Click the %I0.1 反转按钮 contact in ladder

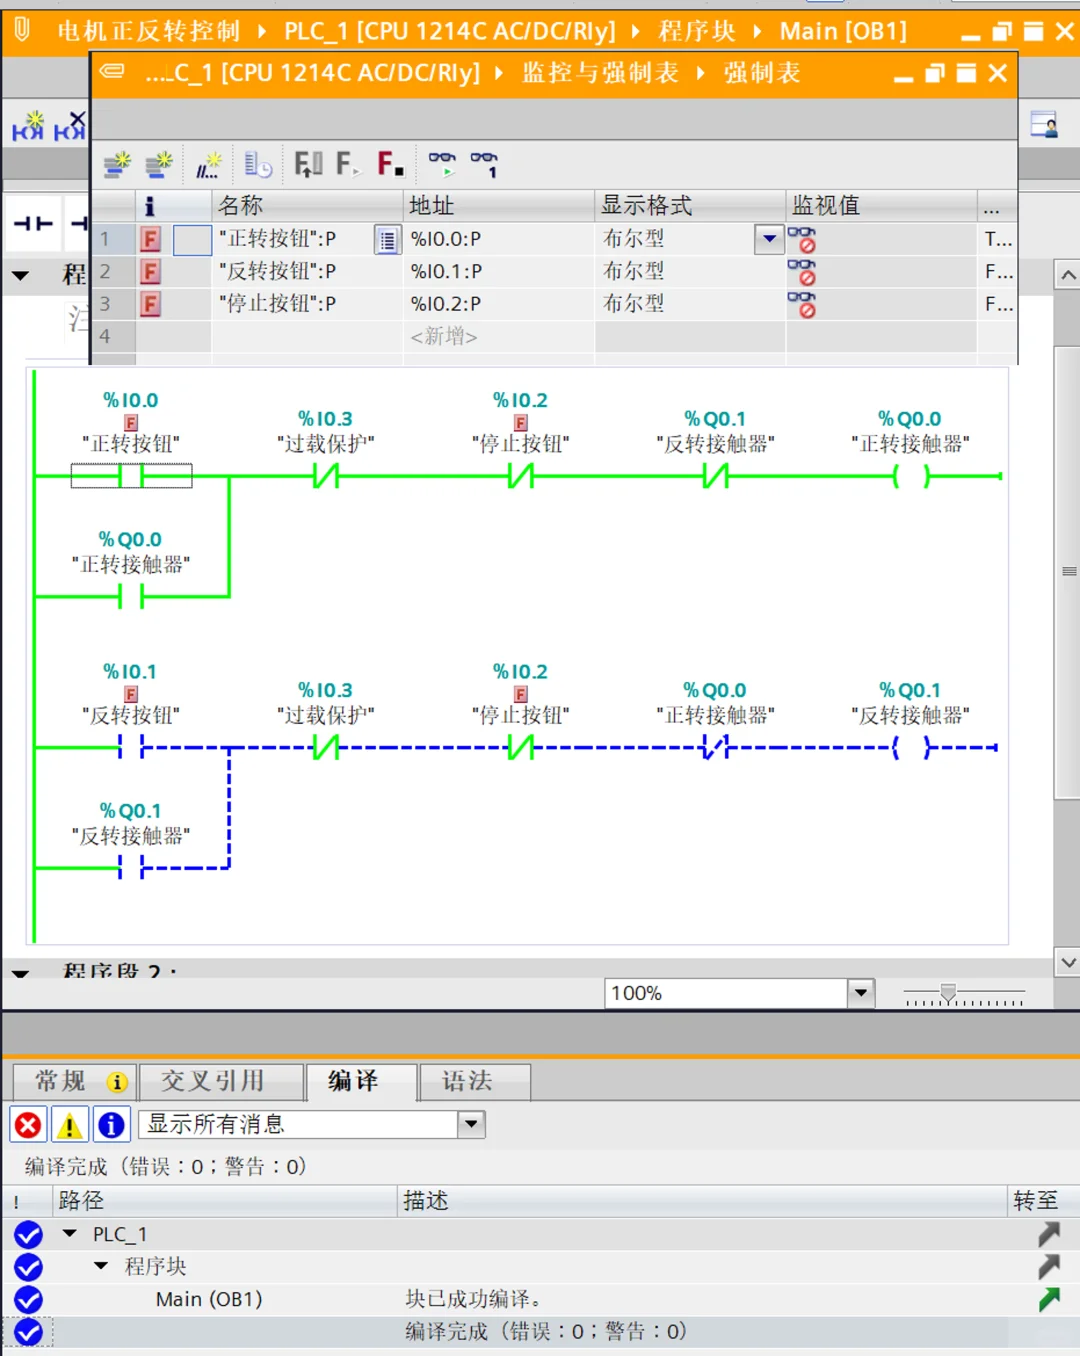click(x=131, y=747)
